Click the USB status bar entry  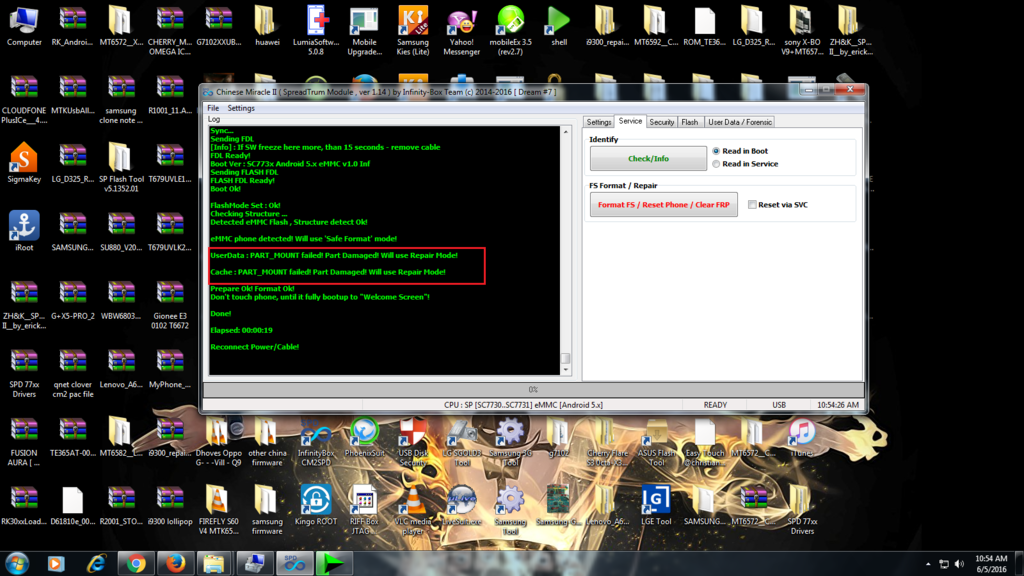pos(779,405)
